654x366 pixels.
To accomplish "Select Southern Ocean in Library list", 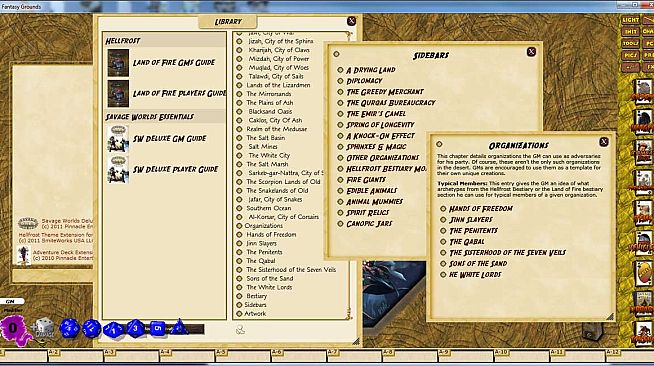I will (x=269, y=208).
